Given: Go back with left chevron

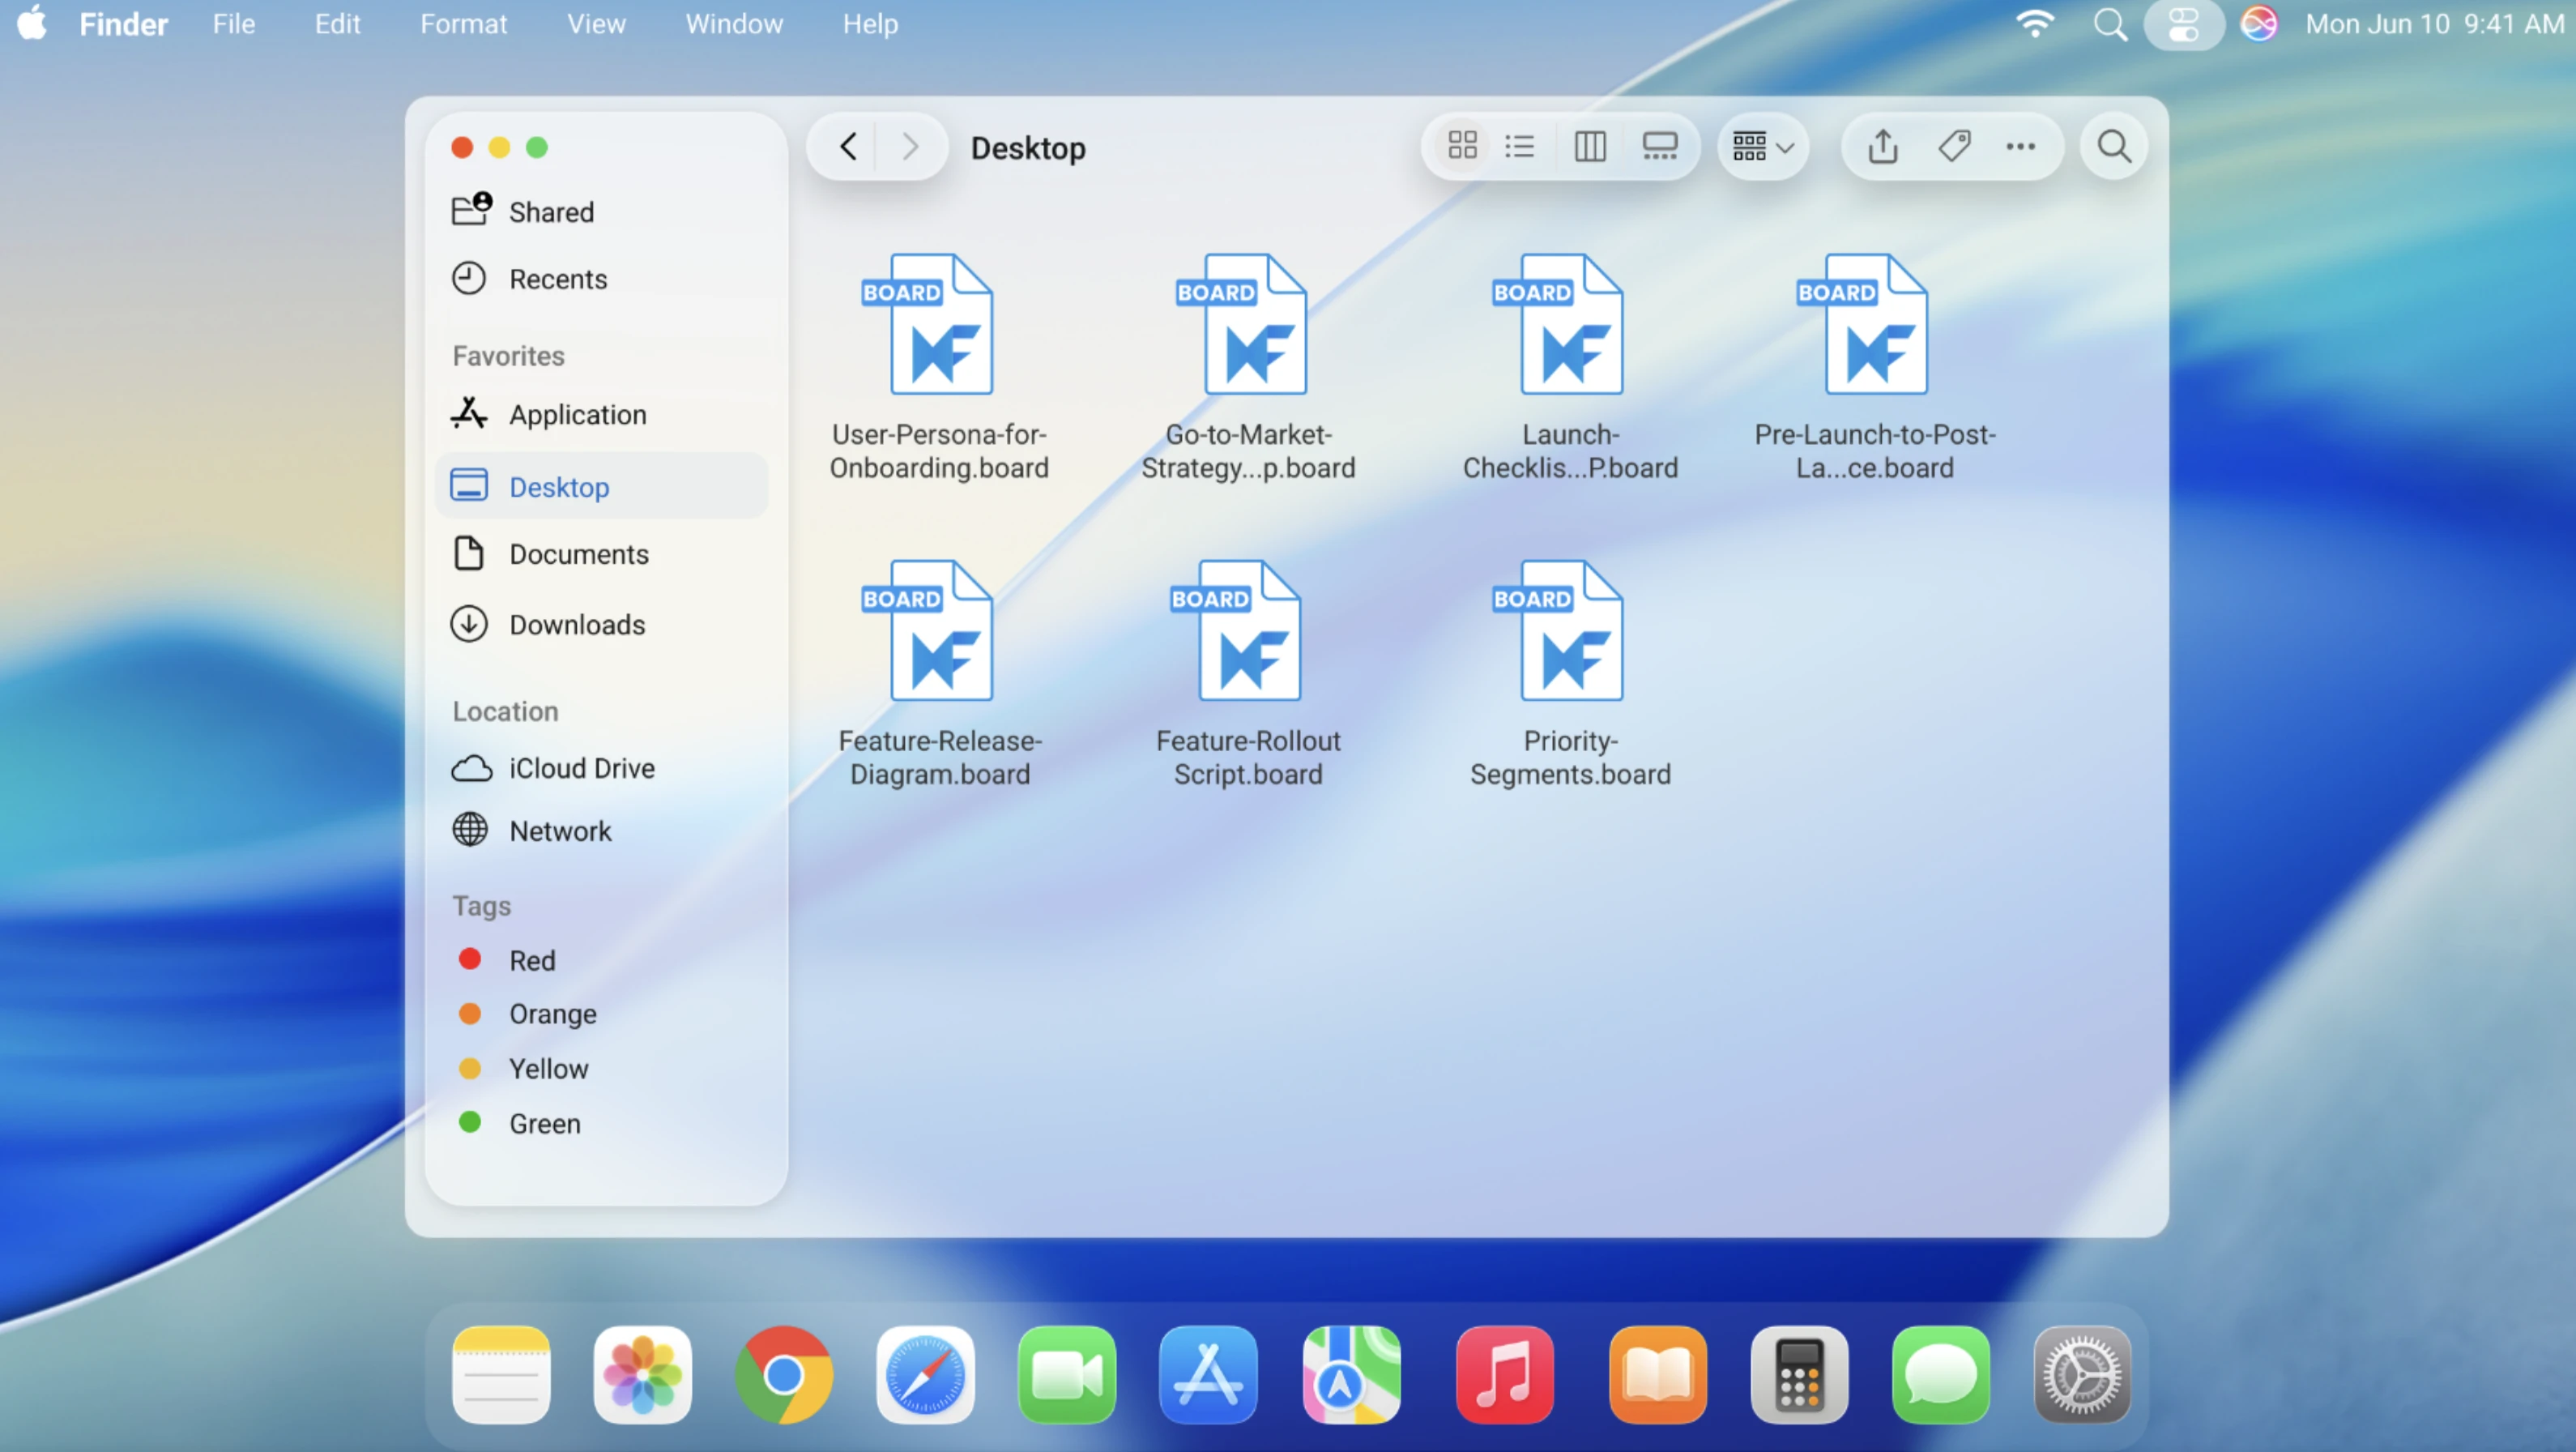Looking at the screenshot, I should pyautogui.click(x=848, y=147).
